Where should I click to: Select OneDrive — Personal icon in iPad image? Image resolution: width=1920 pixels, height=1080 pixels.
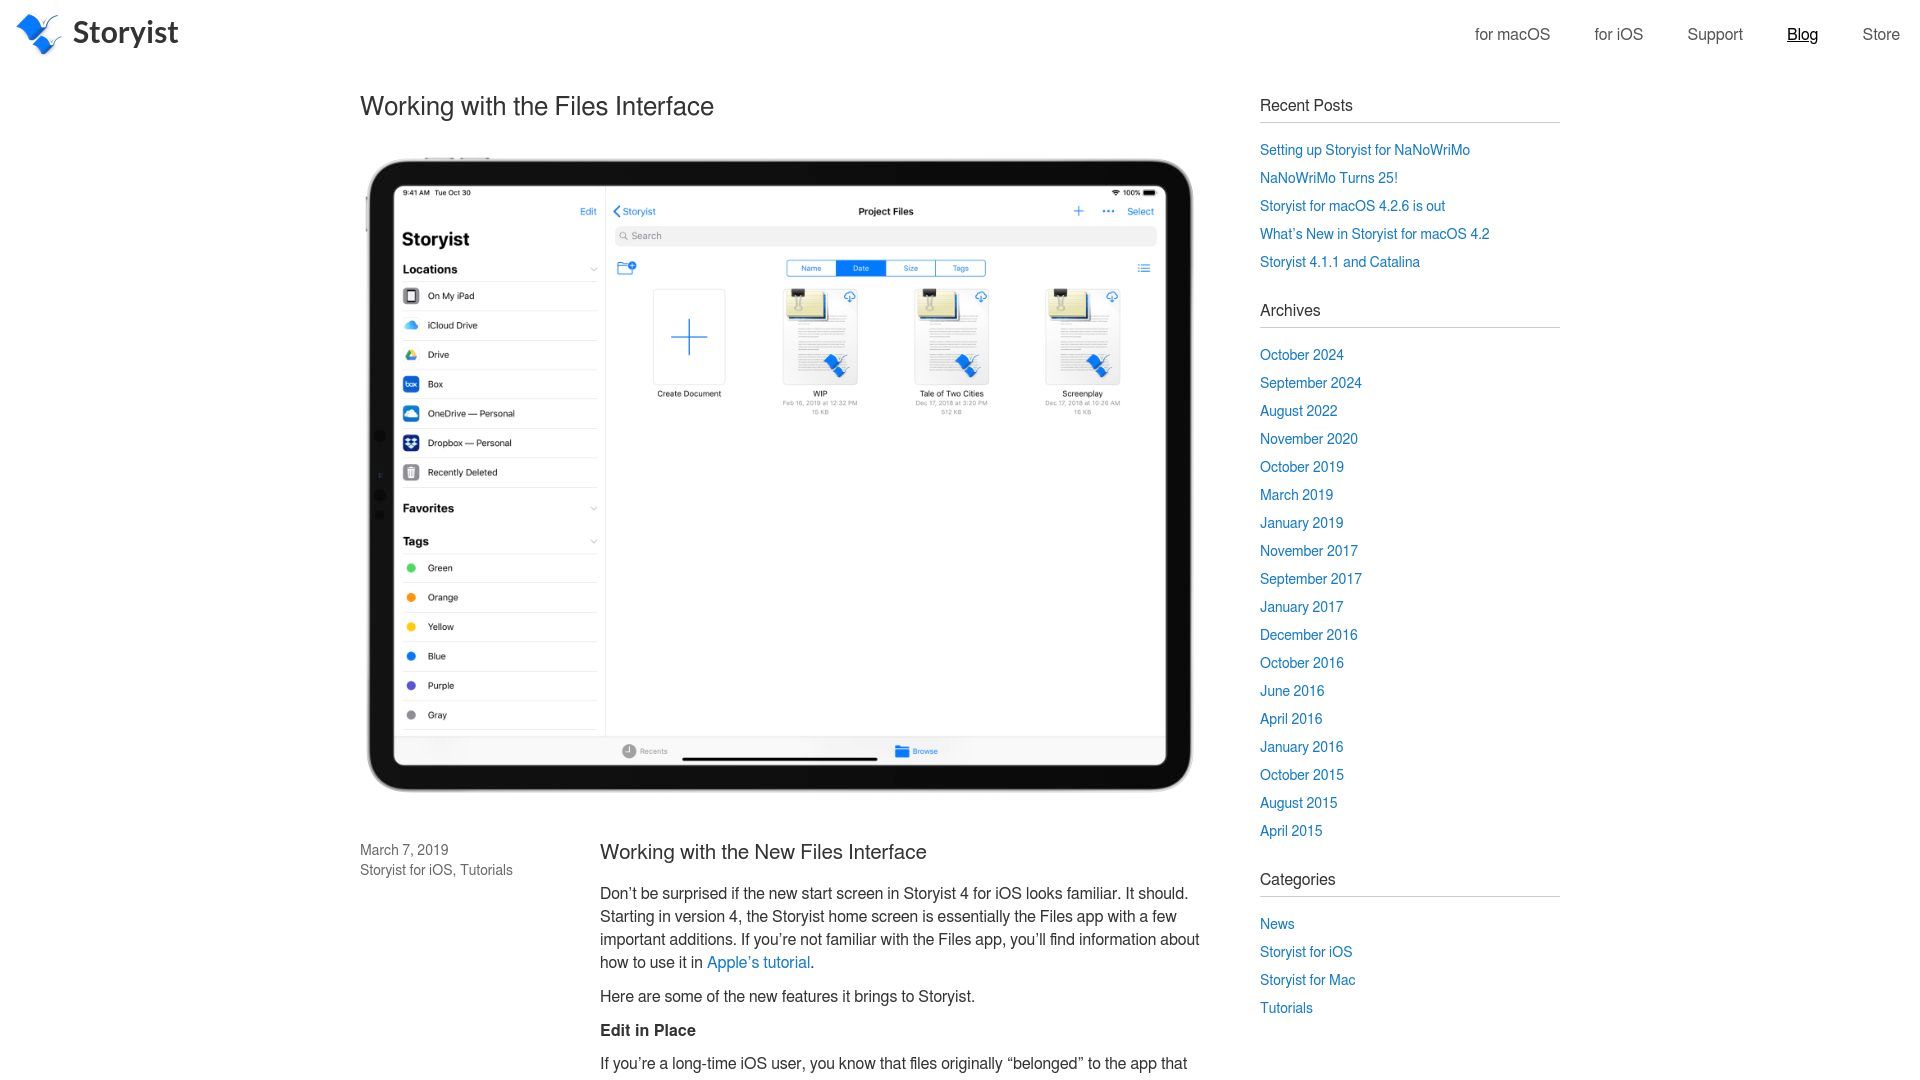click(x=411, y=413)
